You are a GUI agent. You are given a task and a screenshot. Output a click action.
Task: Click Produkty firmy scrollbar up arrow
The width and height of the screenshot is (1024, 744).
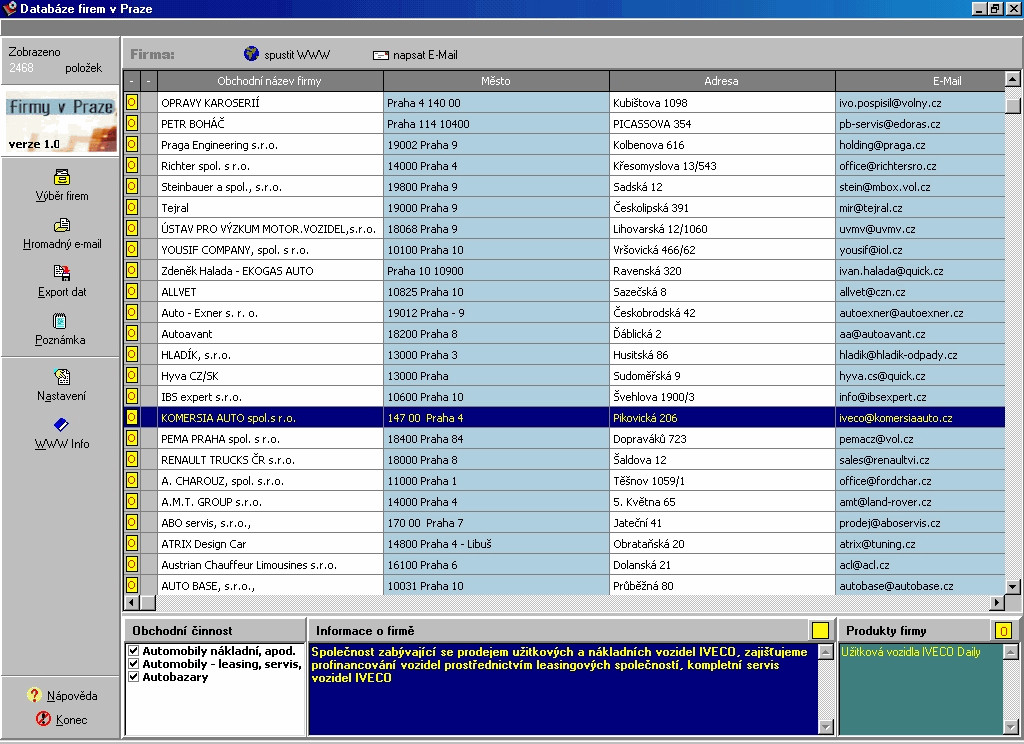1011,651
